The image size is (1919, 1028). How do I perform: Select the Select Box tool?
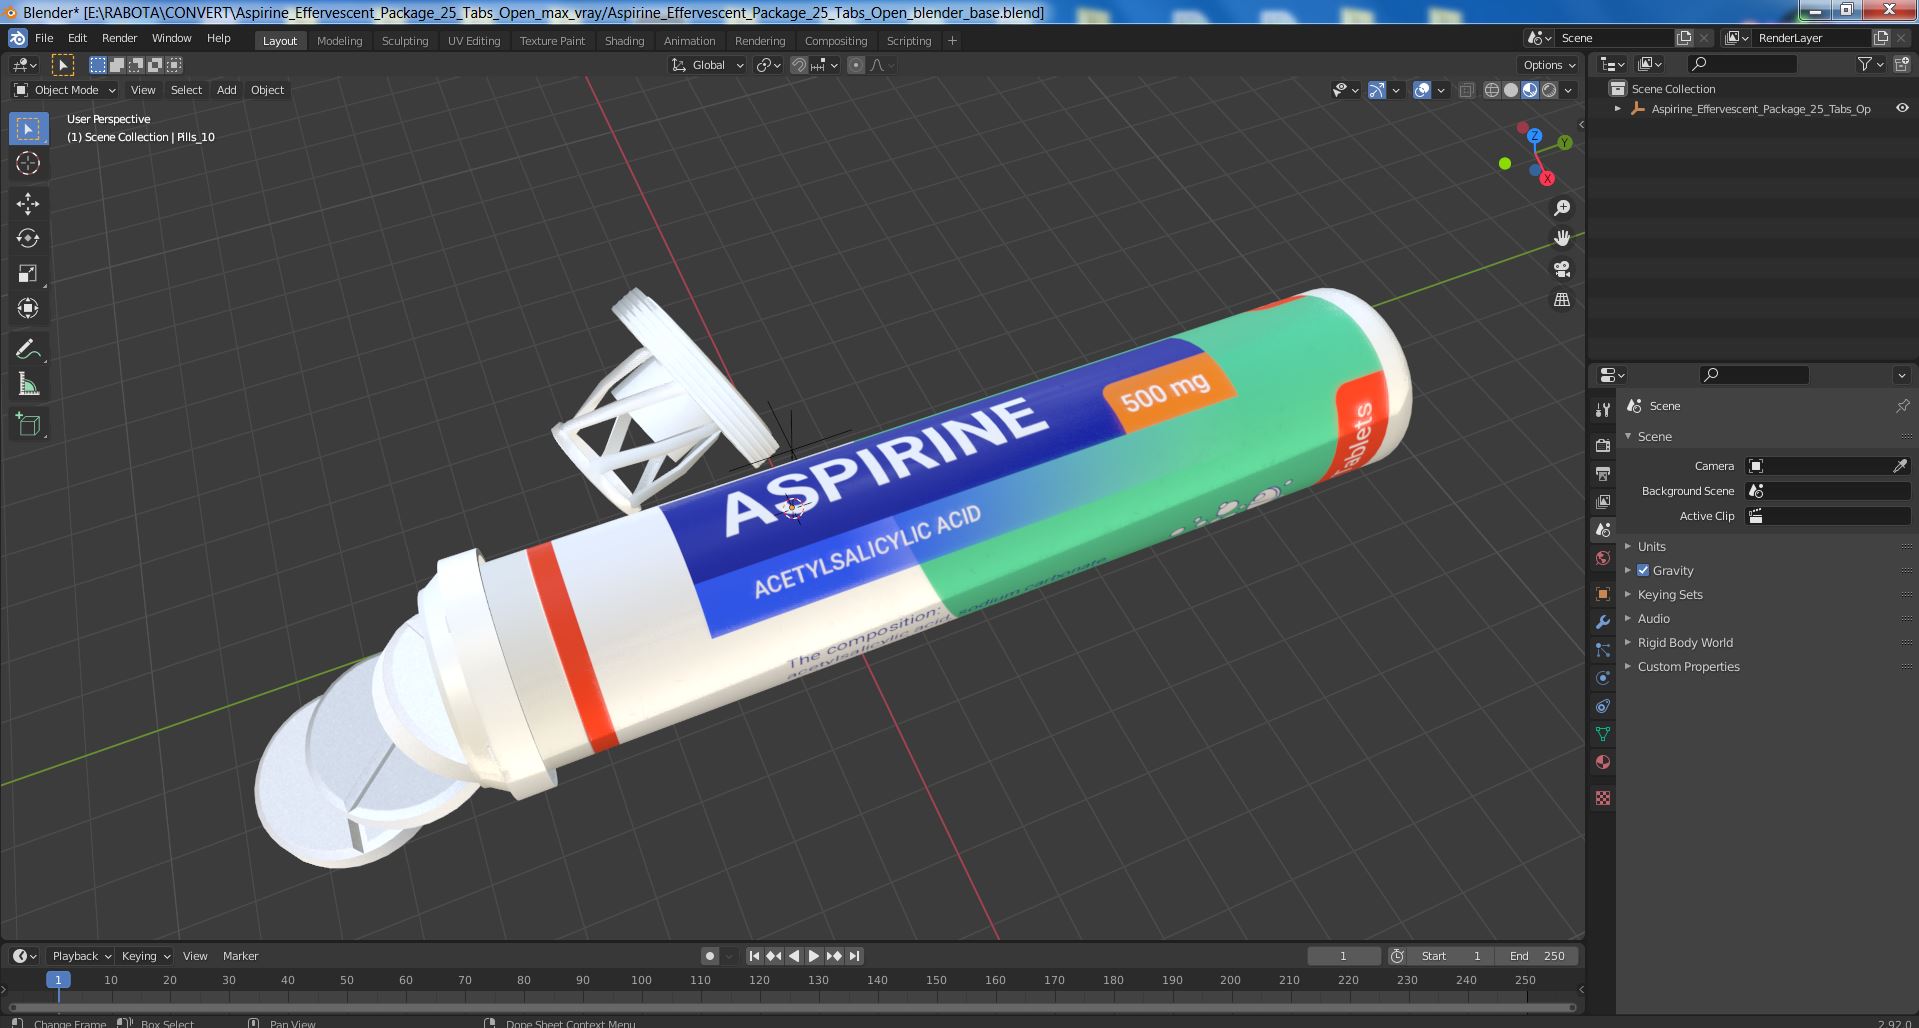coord(28,129)
